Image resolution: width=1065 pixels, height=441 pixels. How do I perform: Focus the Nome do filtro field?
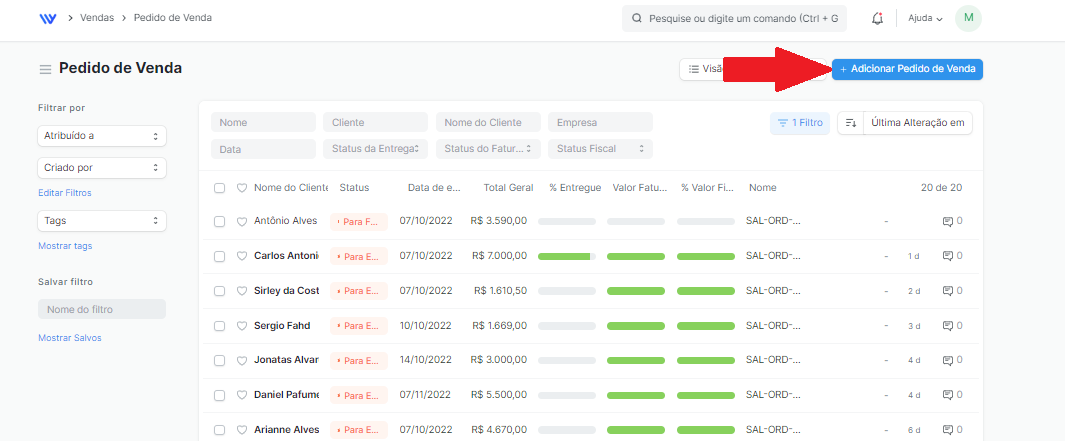(x=102, y=309)
